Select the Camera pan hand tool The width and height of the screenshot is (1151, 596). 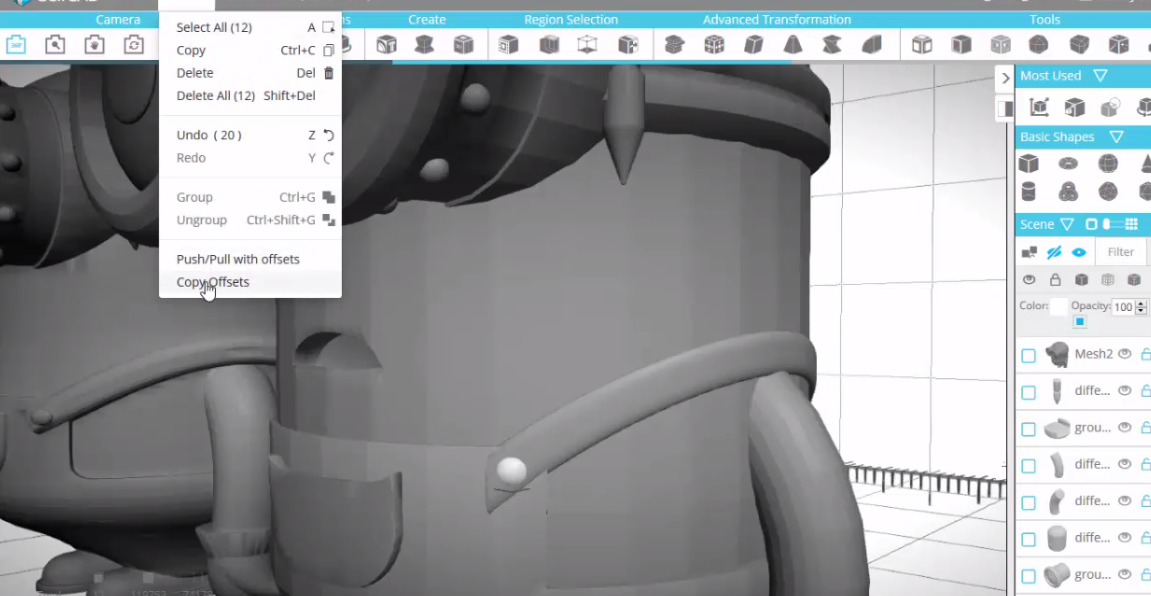point(94,46)
